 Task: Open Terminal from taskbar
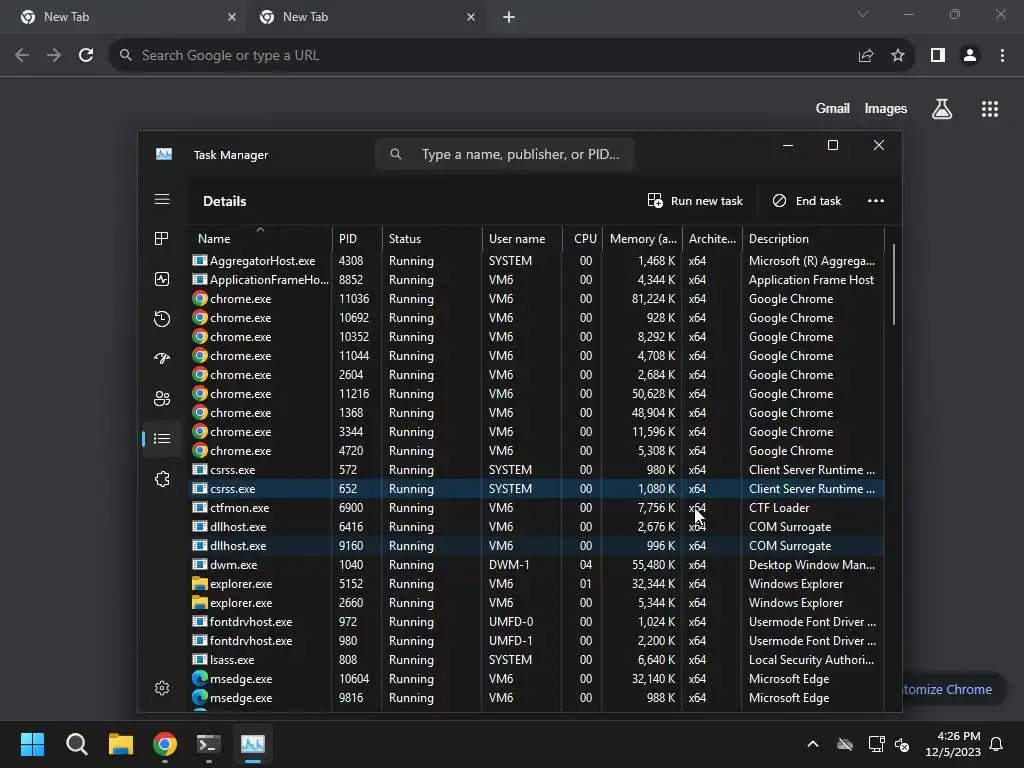[208, 744]
